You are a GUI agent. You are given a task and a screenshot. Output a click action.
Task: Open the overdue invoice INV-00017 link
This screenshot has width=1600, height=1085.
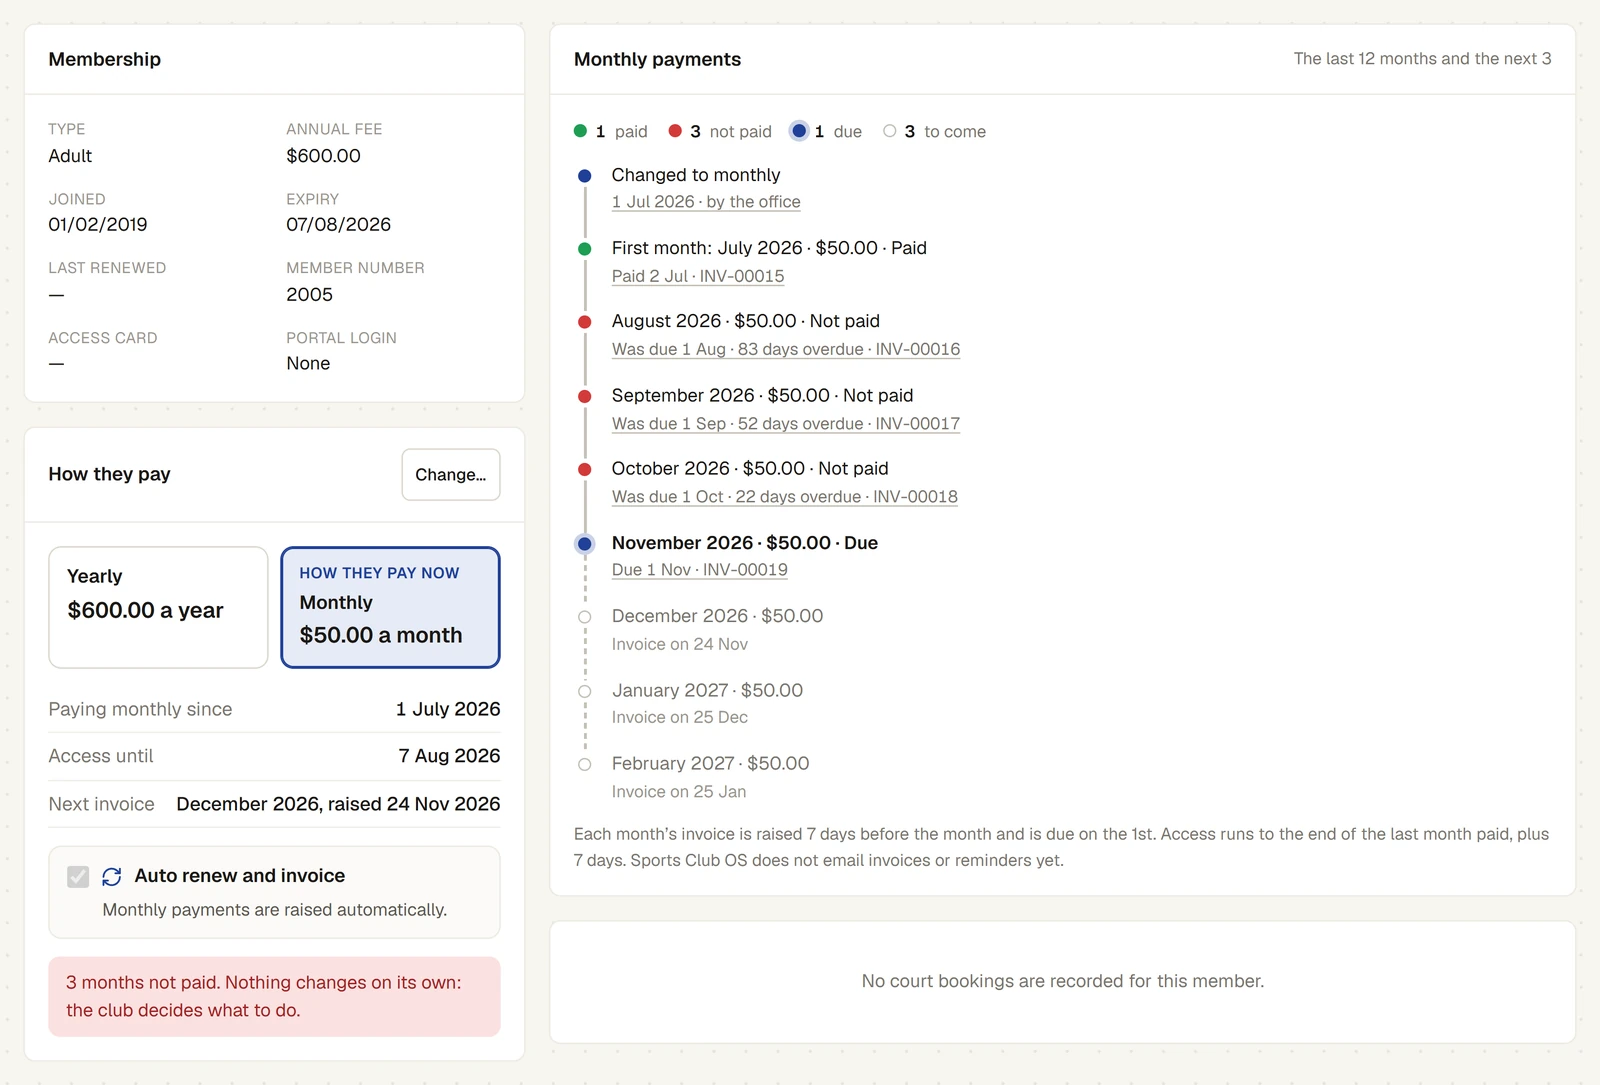(786, 423)
